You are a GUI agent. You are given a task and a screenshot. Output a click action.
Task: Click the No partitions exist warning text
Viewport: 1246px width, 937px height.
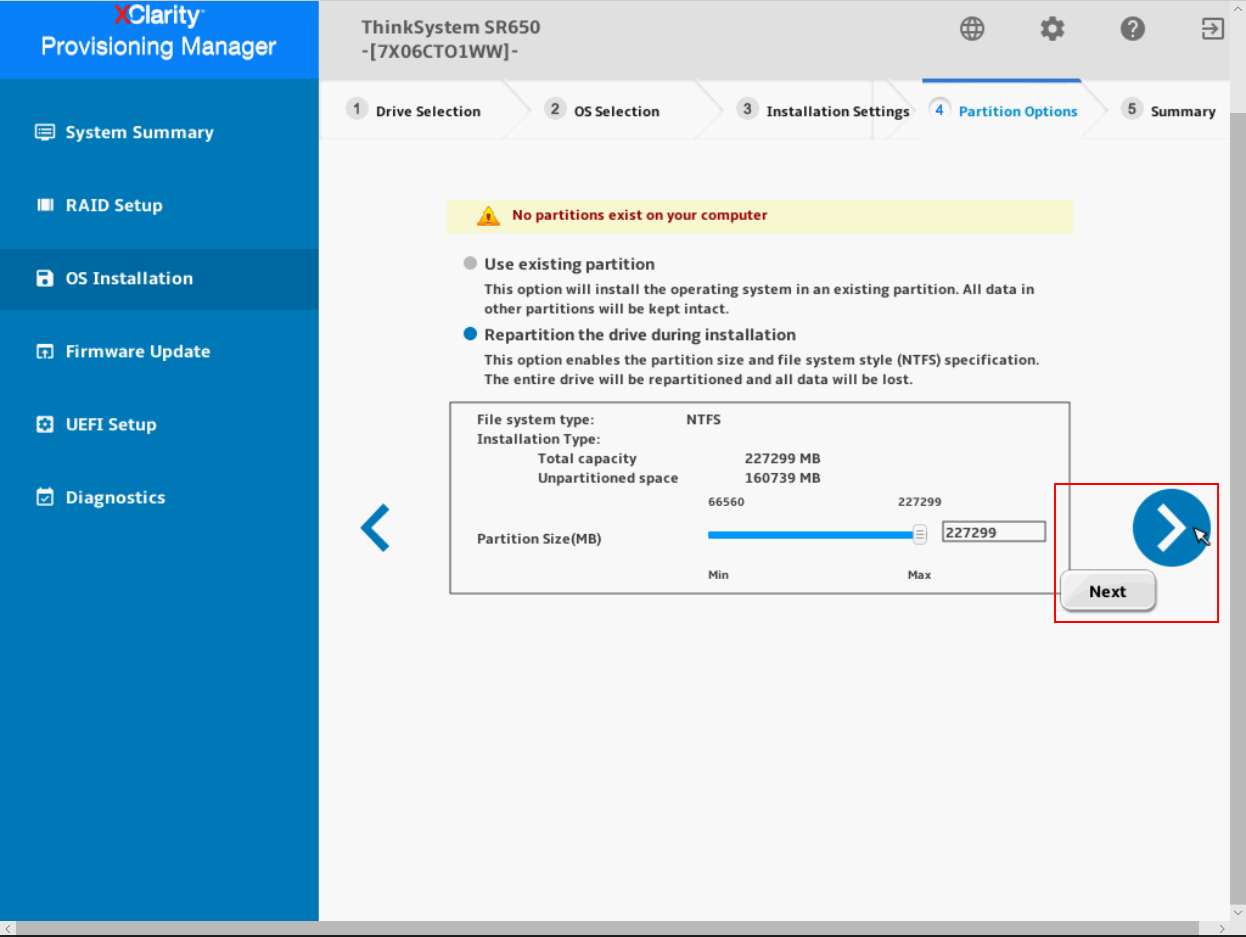pyautogui.click(x=640, y=215)
